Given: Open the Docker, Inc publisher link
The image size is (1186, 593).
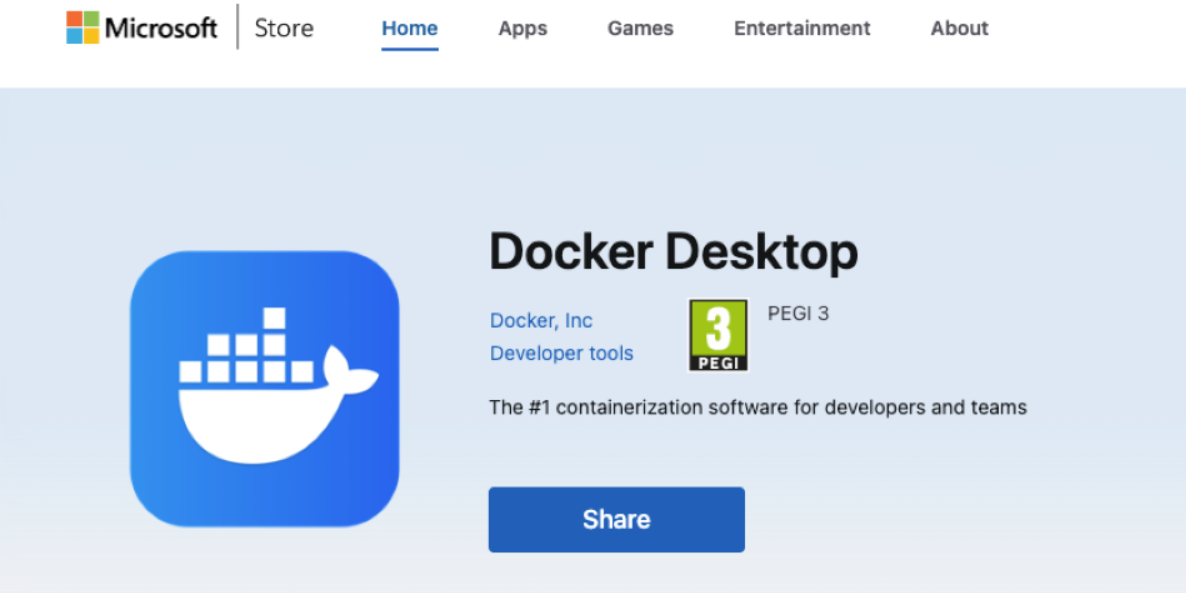Looking at the screenshot, I should [540, 320].
